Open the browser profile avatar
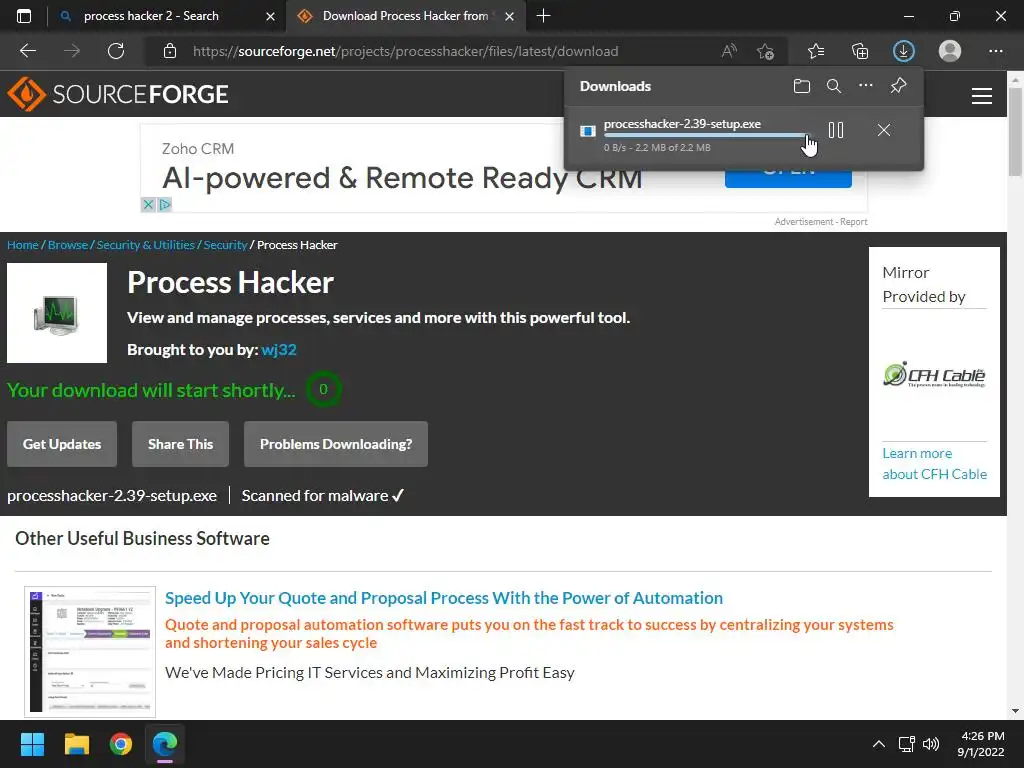The image size is (1024, 768). (x=950, y=51)
